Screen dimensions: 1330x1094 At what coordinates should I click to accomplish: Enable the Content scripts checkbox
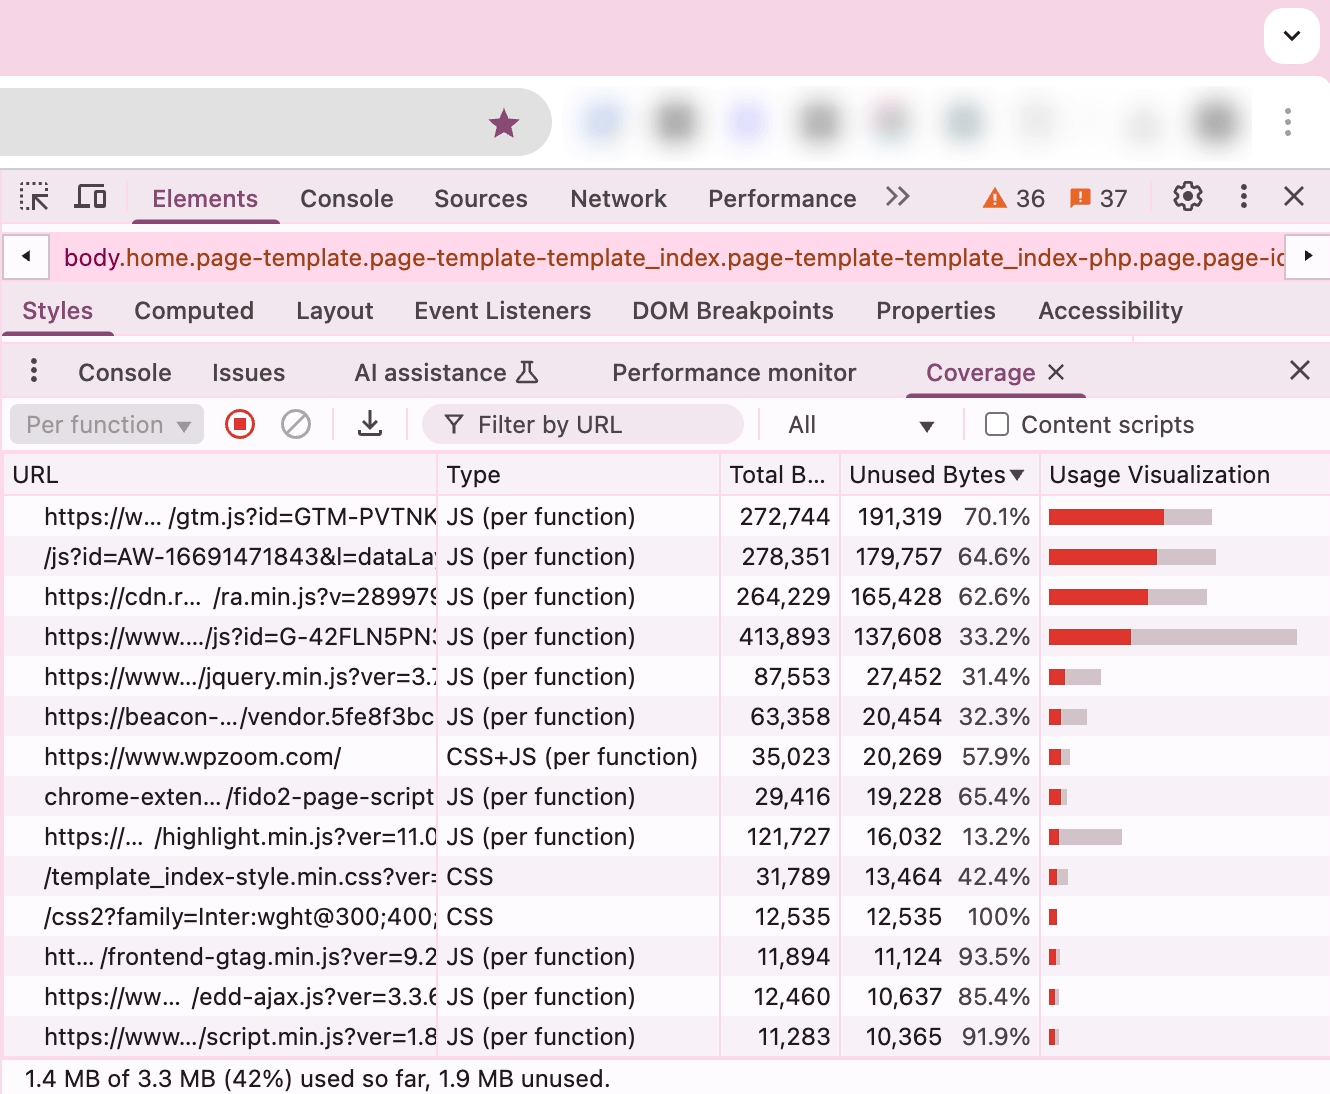997,424
